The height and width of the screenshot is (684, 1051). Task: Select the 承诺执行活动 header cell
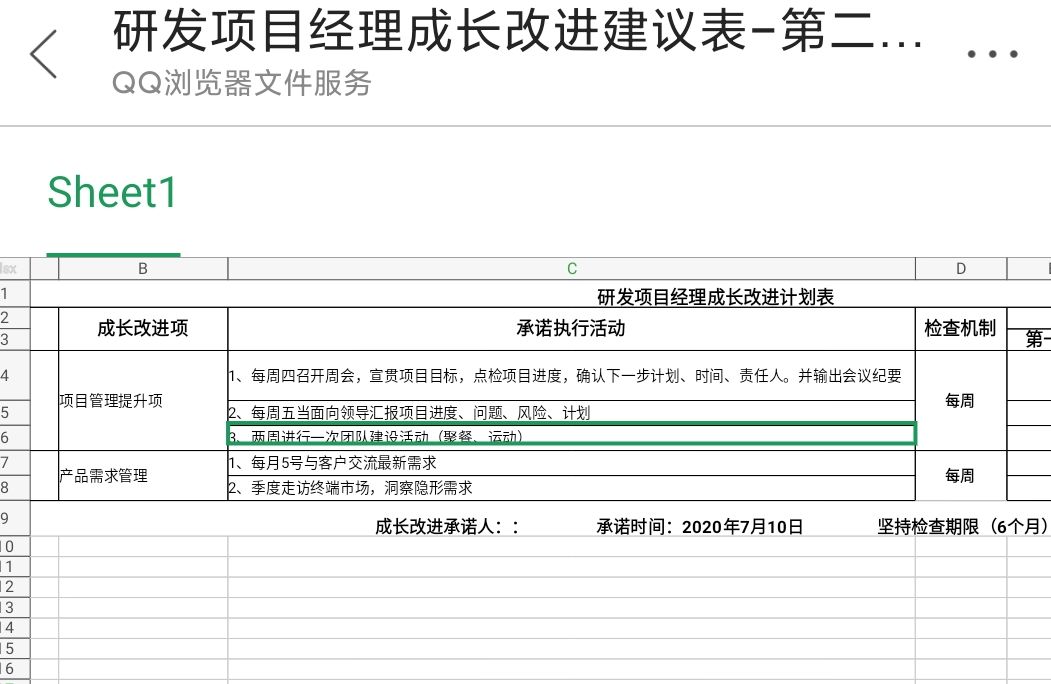coord(571,328)
